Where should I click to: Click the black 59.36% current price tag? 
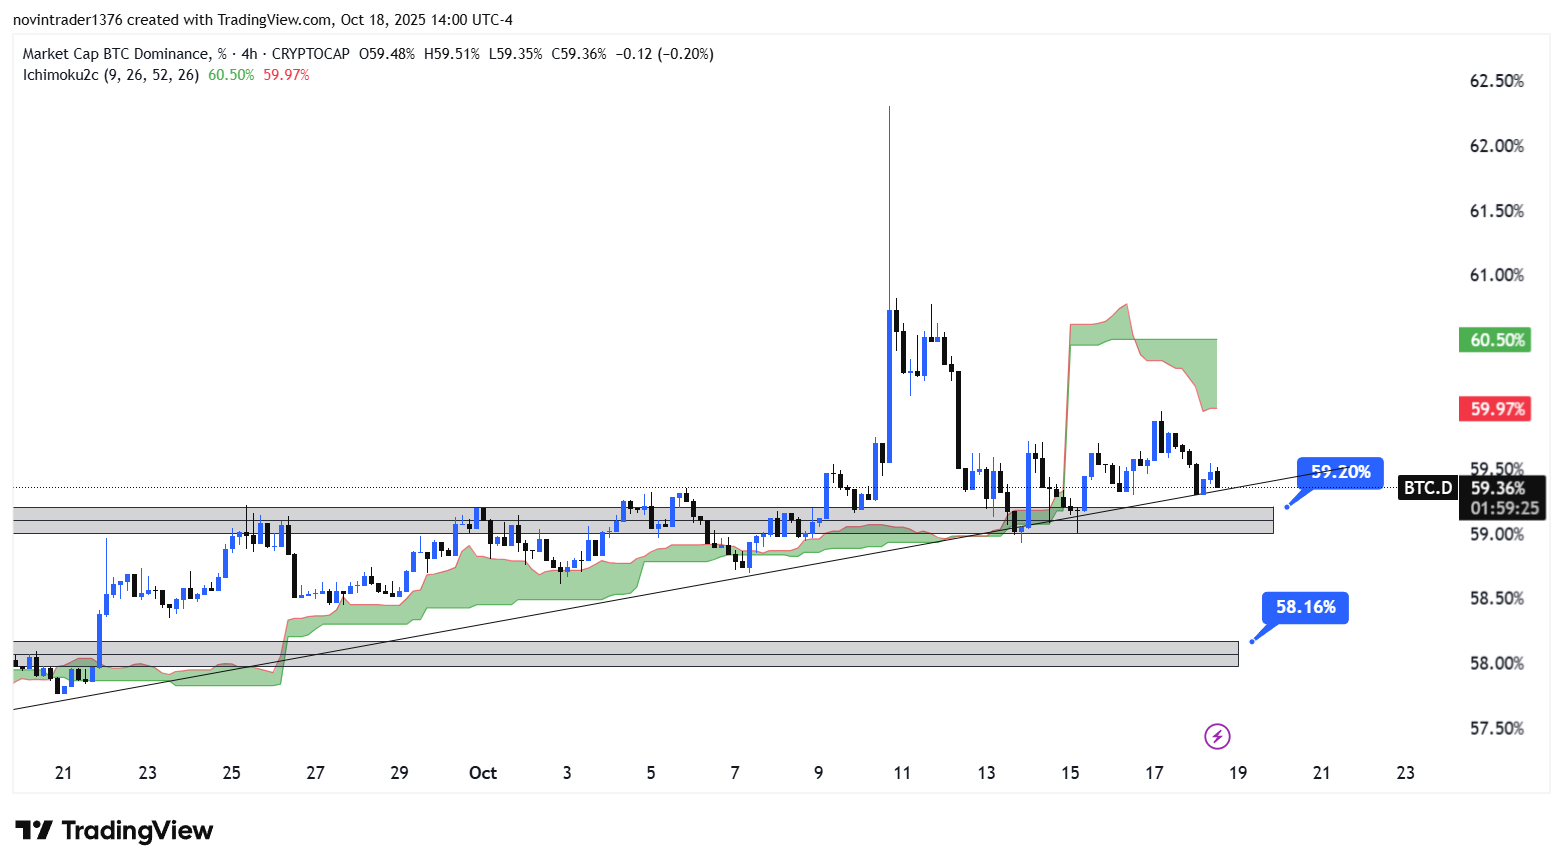pyautogui.click(x=1497, y=489)
